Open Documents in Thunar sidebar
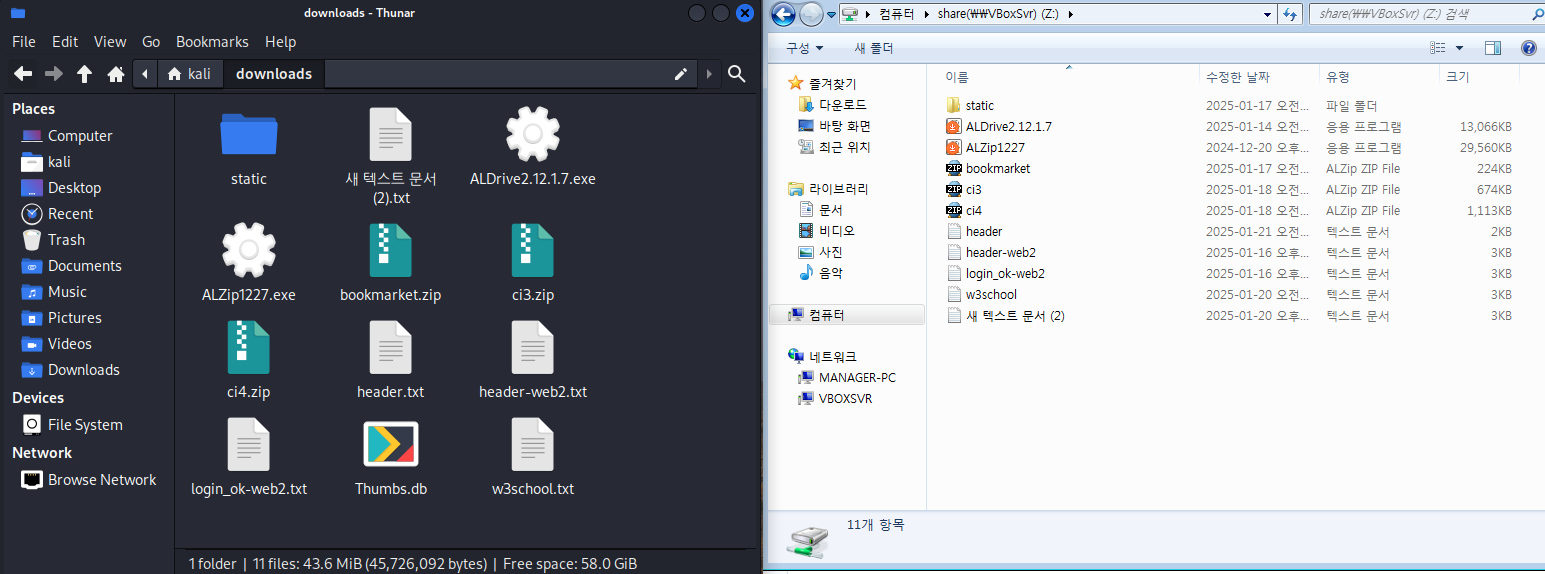 click(84, 266)
